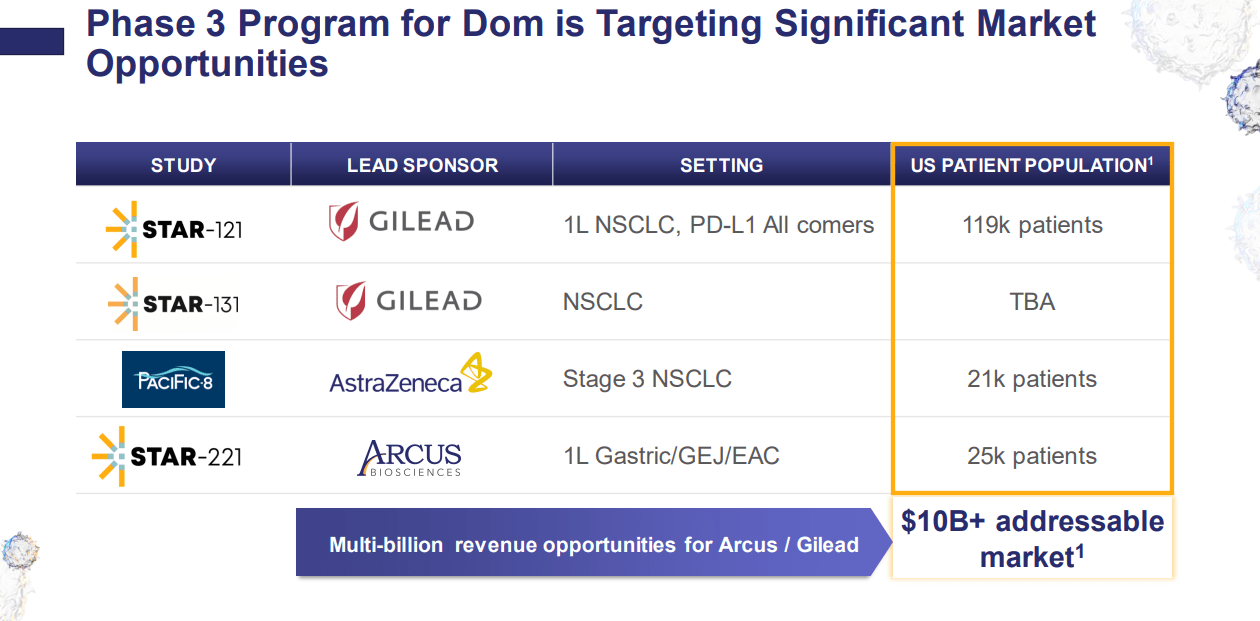Image resolution: width=1260 pixels, height=621 pixels.
Task: Select the SETTING column header
Action: coord(721,165)
